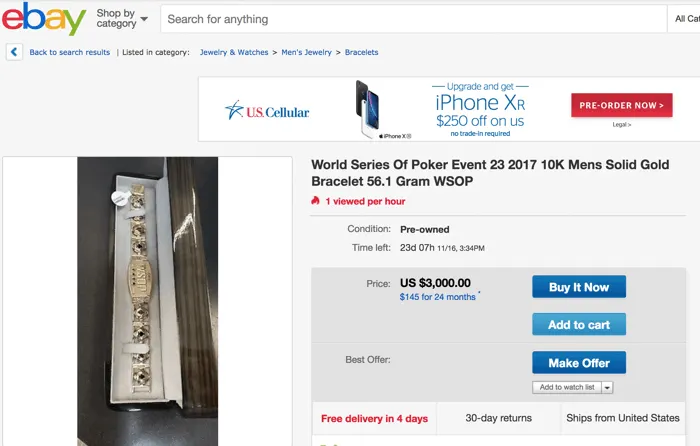Click the U.S. Cellular logo in ad
700x446 pixels.
coord(267,111)
